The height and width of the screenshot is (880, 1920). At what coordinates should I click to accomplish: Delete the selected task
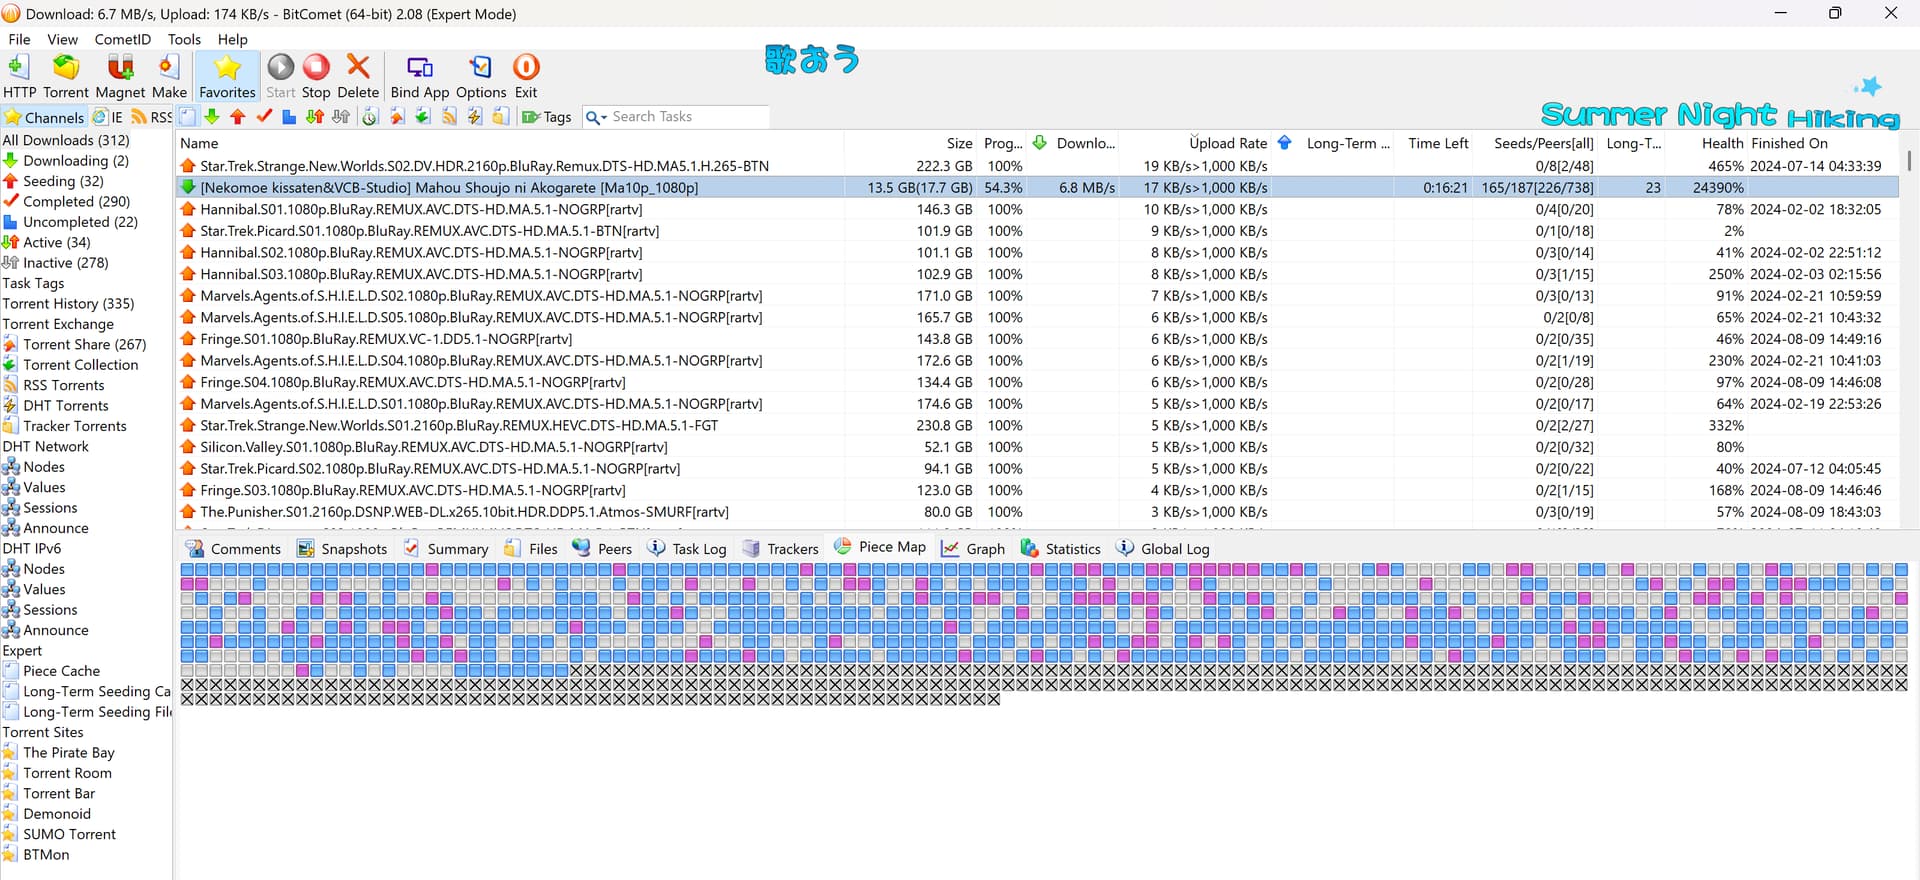[x=358, y=77]
